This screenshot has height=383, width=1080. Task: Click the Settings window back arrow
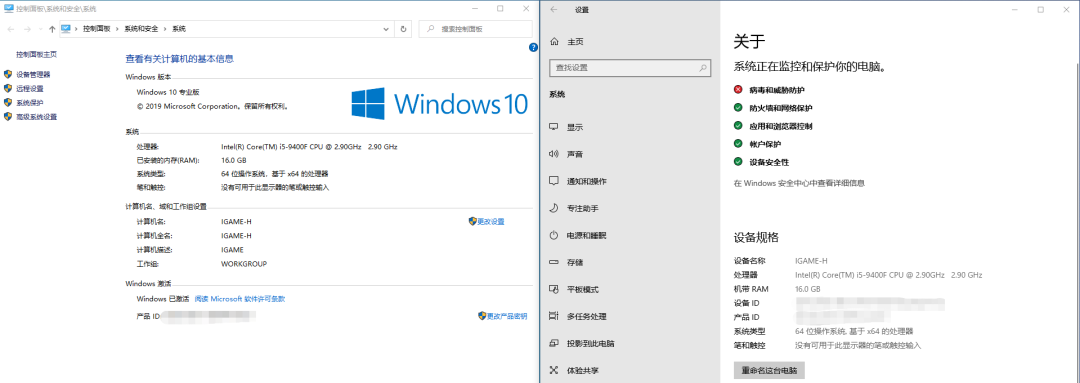[554, 10]
